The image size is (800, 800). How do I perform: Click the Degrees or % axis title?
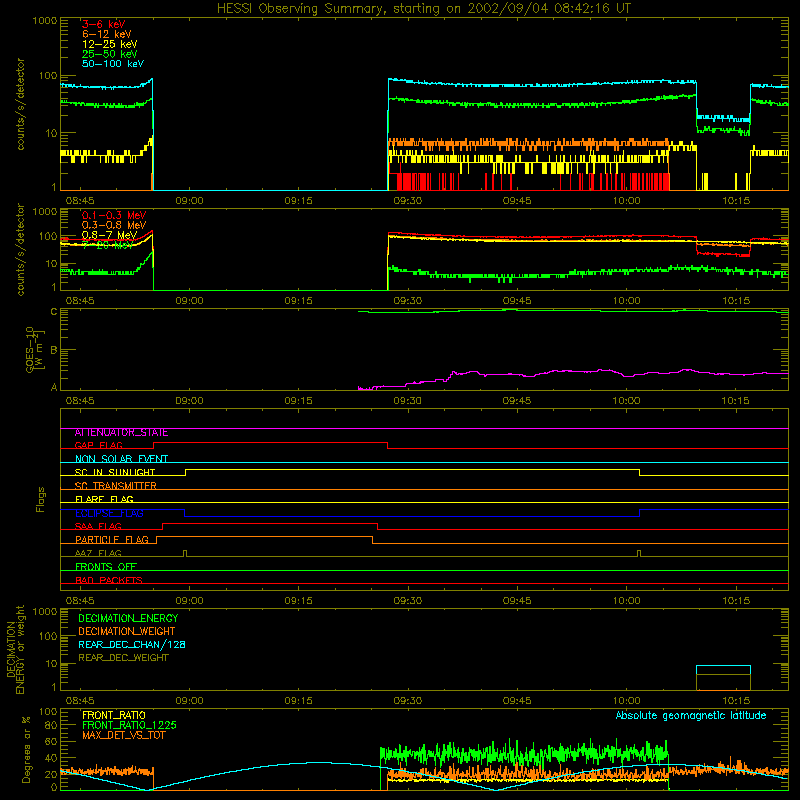(x=26, y=749)
